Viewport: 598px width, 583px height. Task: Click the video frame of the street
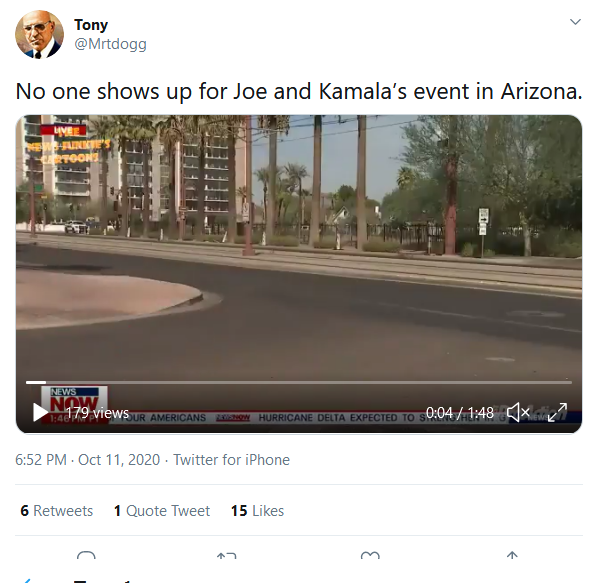pos(299,248)
